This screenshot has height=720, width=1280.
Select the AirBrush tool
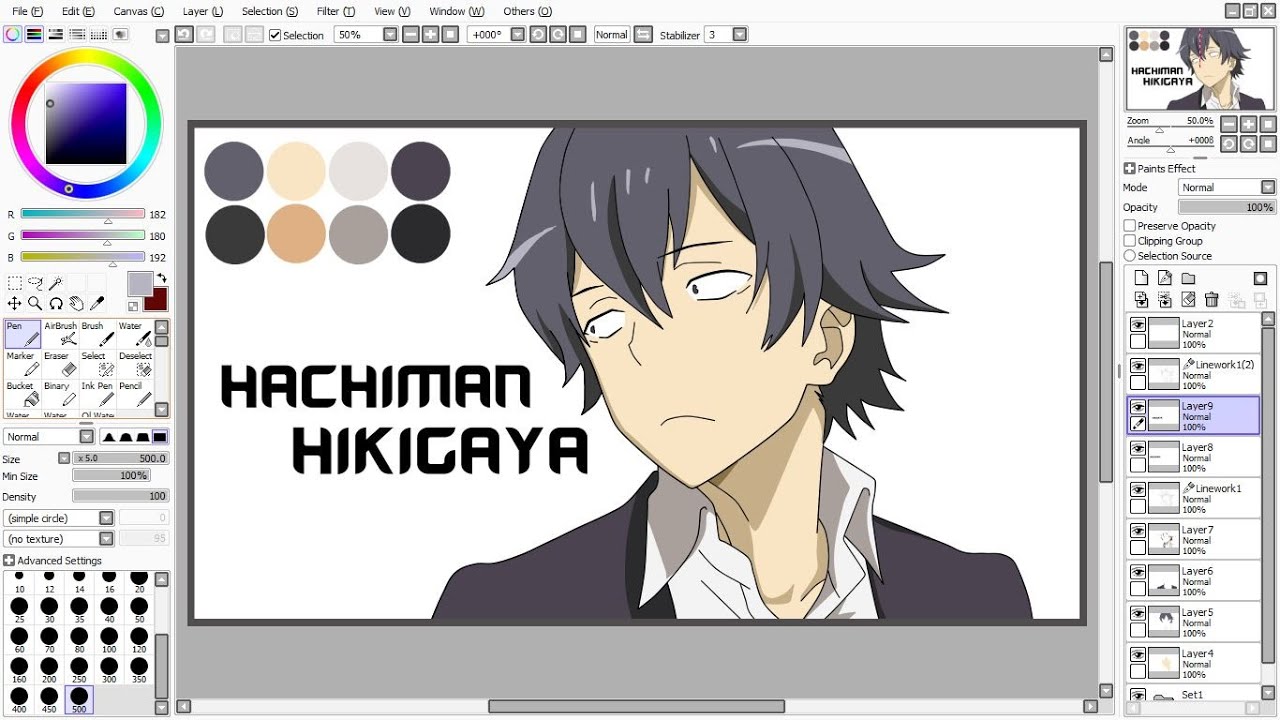coord(60,334)
